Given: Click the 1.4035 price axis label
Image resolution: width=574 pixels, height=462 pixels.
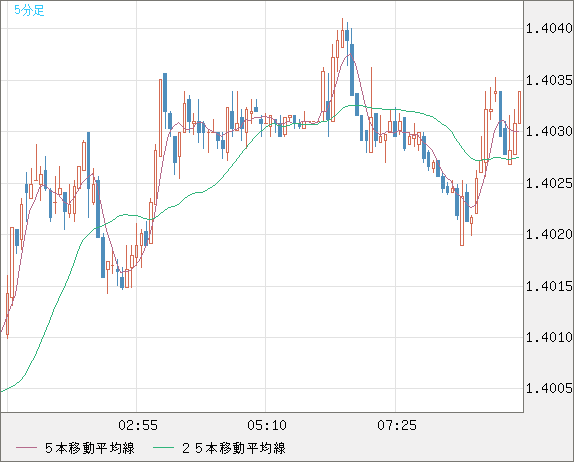Looking at the screenshot, I should [549, 80].
